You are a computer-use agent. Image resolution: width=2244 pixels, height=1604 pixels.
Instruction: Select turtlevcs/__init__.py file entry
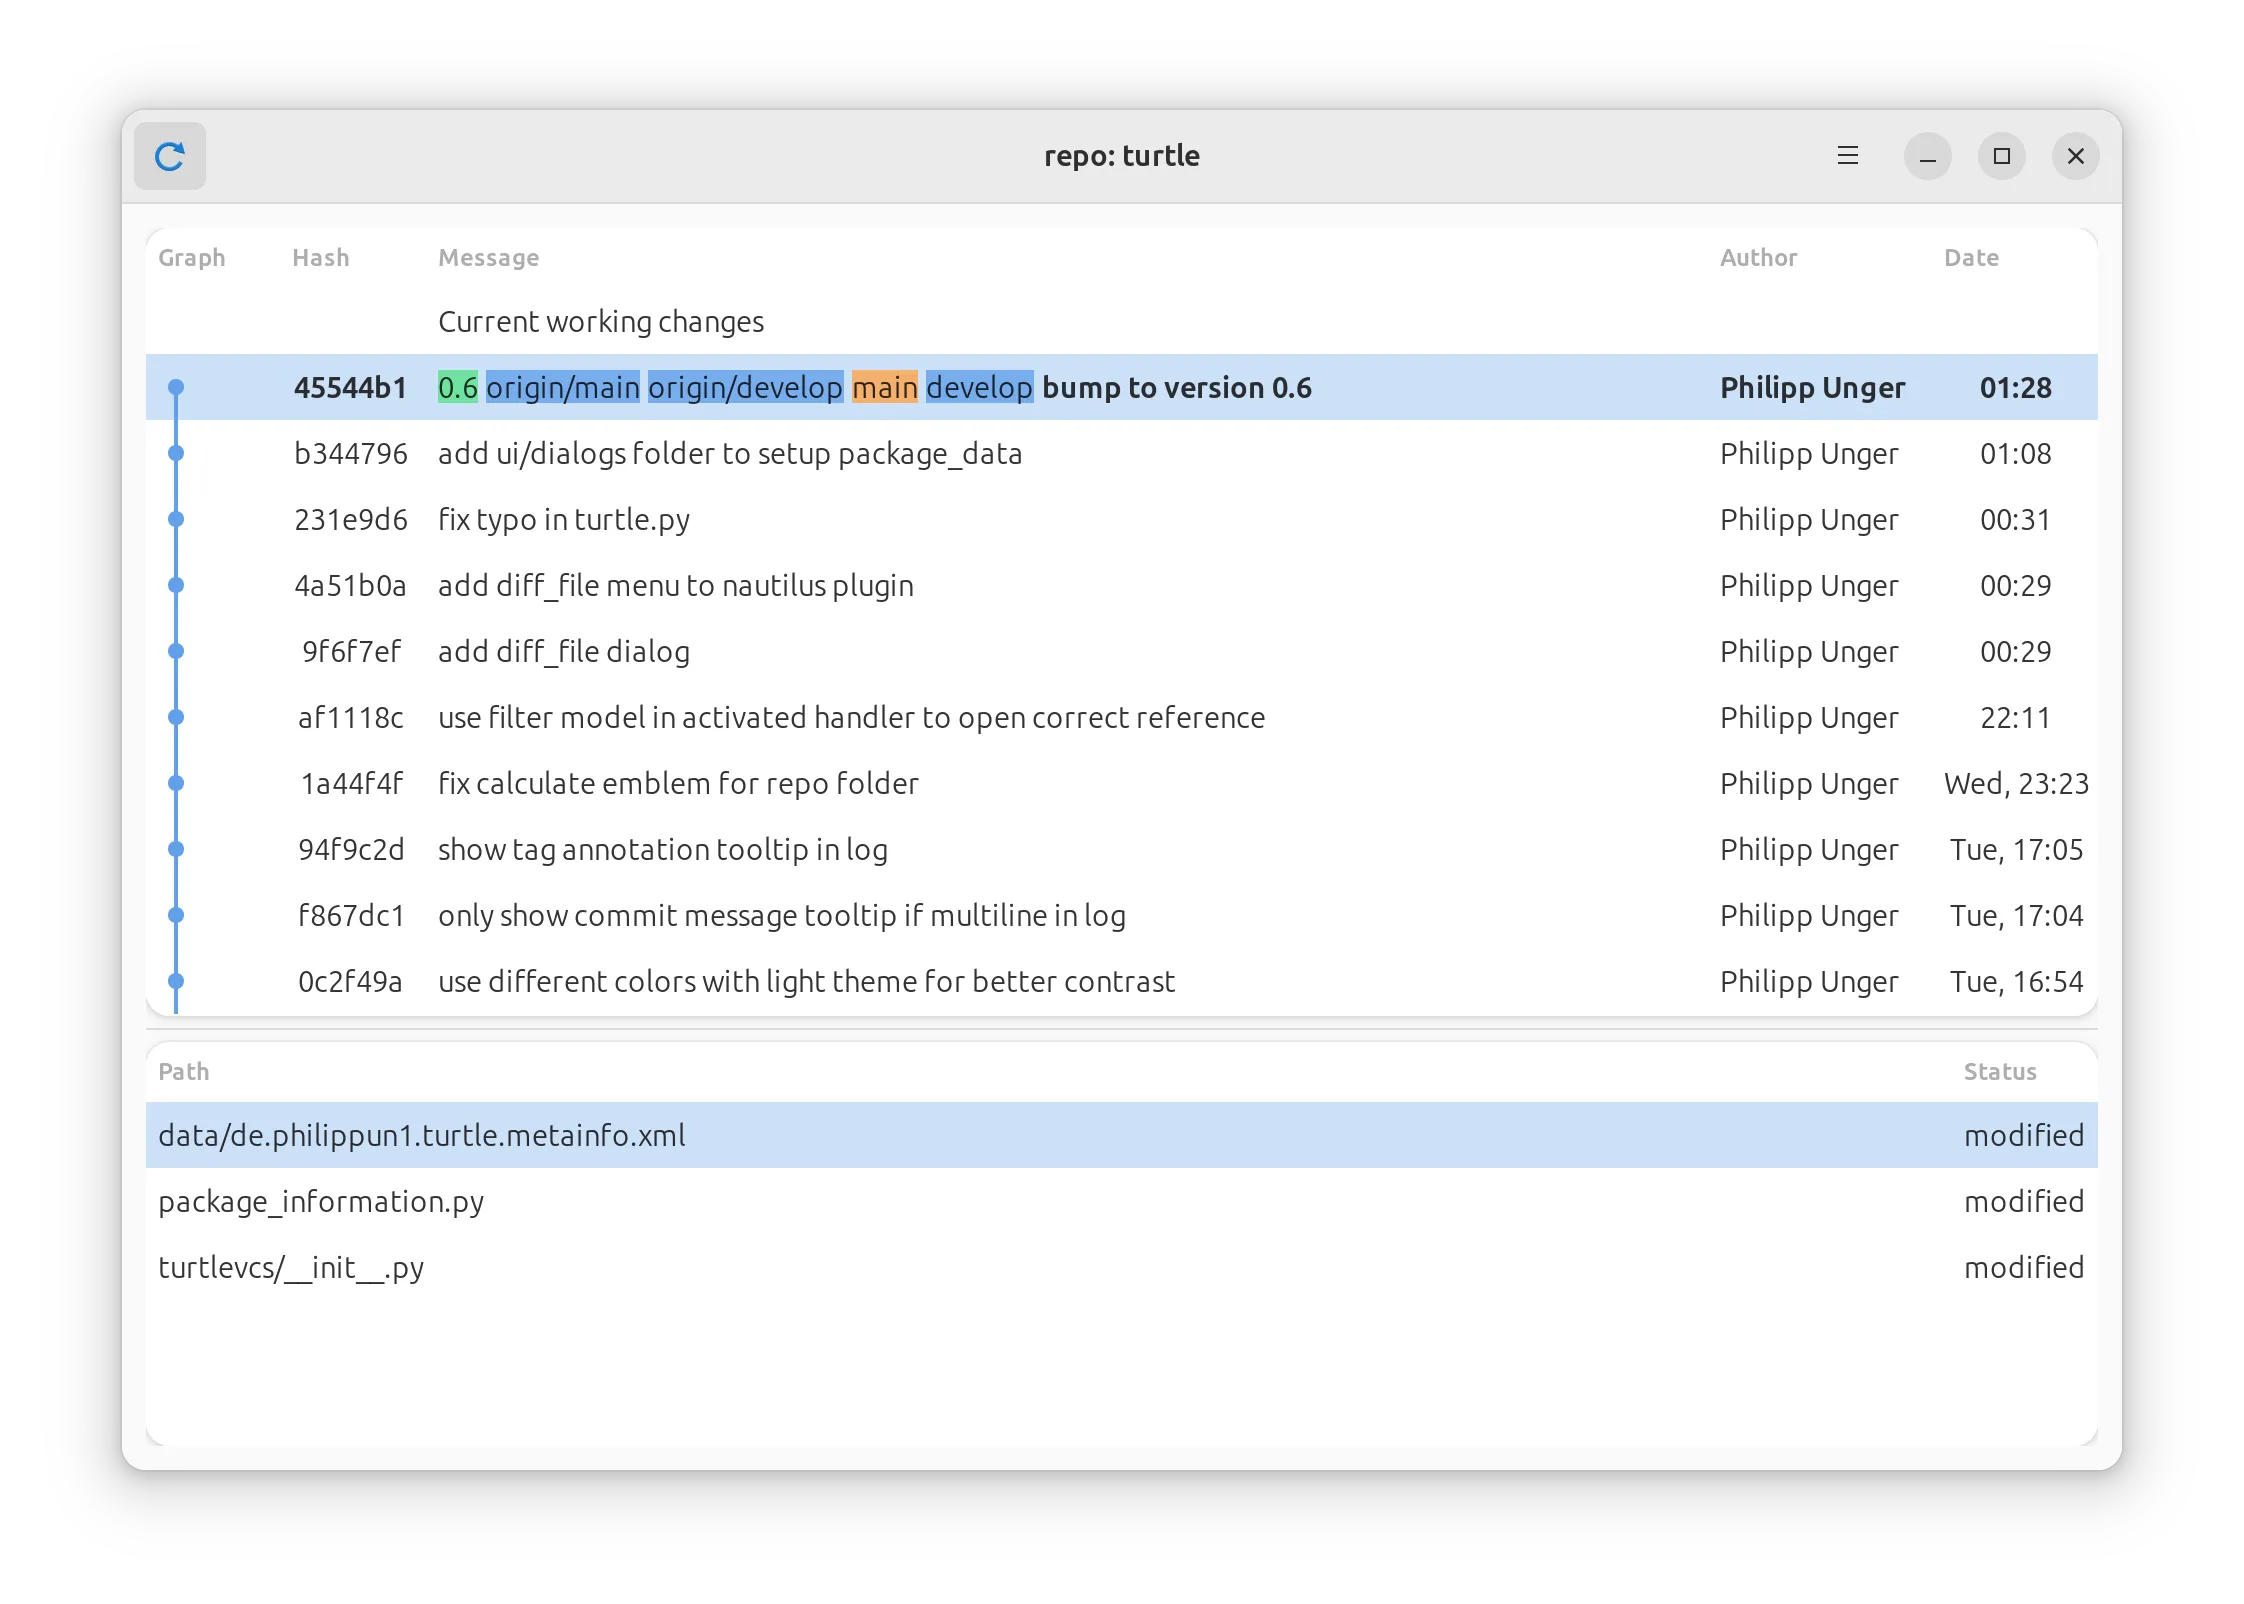click(291, 1267)
